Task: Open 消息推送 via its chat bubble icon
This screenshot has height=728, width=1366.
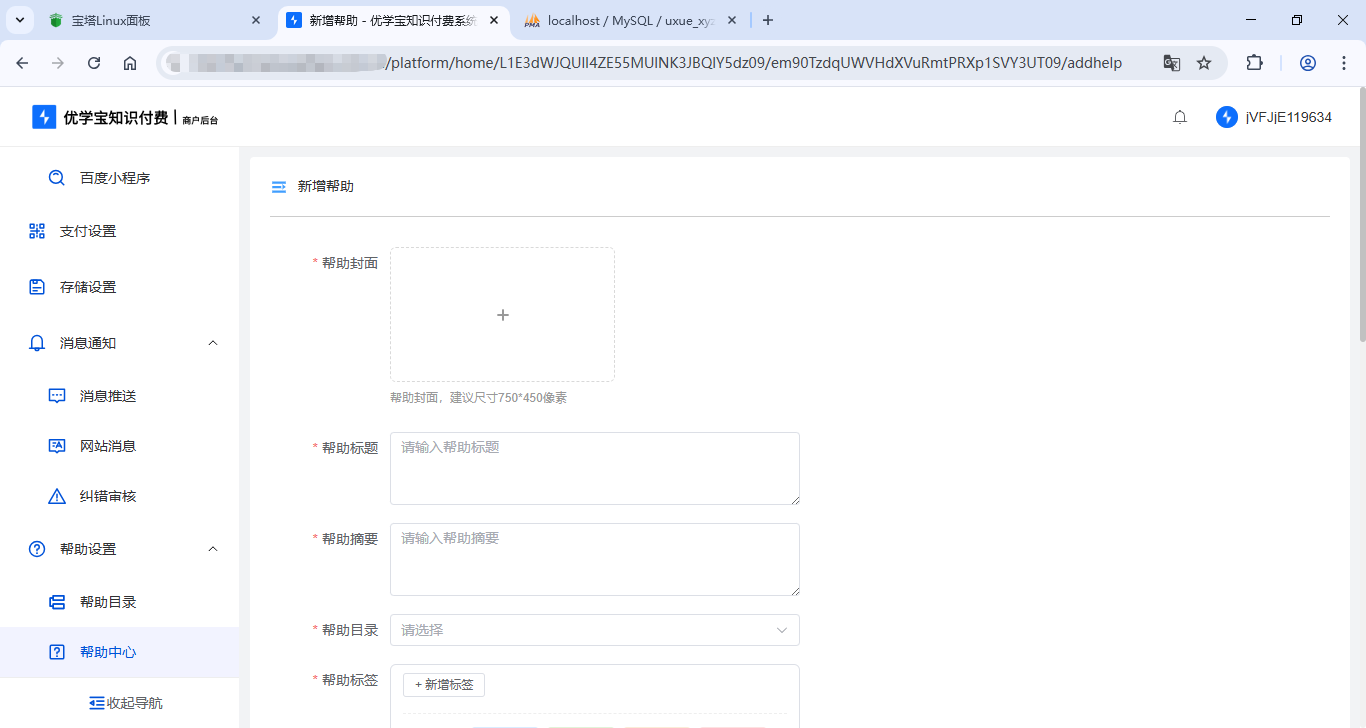Action: [x=56, y=395]
